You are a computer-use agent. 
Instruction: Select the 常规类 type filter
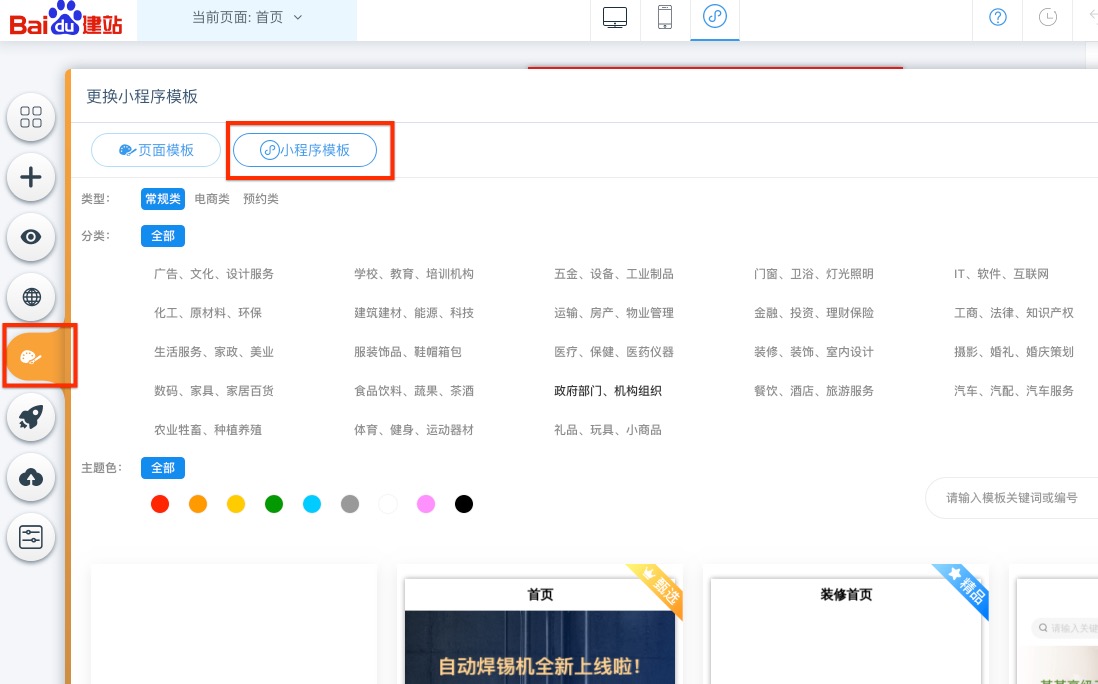(x=163, y=199)
